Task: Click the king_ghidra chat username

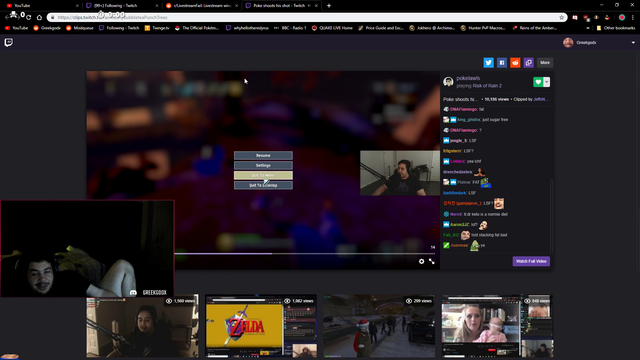Action: pos(468,120)
